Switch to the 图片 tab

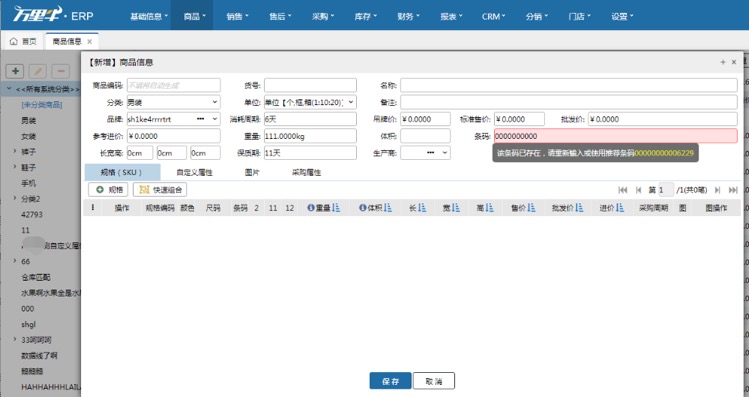[x=252, y=172]
